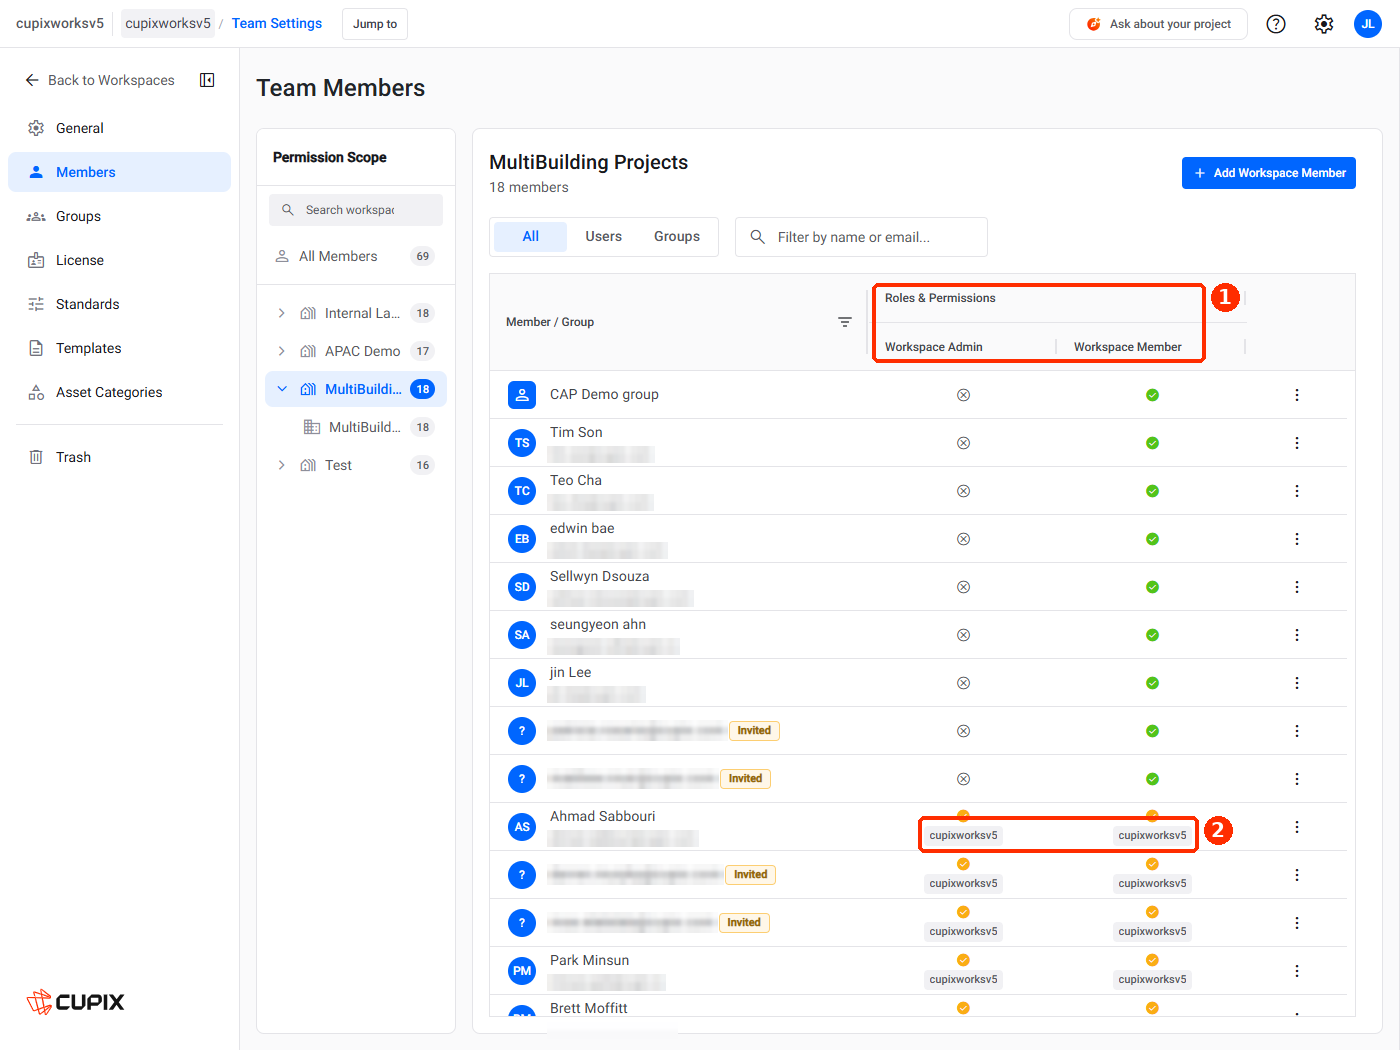
Task: Switch to the All tab
Action: (530, 237)
